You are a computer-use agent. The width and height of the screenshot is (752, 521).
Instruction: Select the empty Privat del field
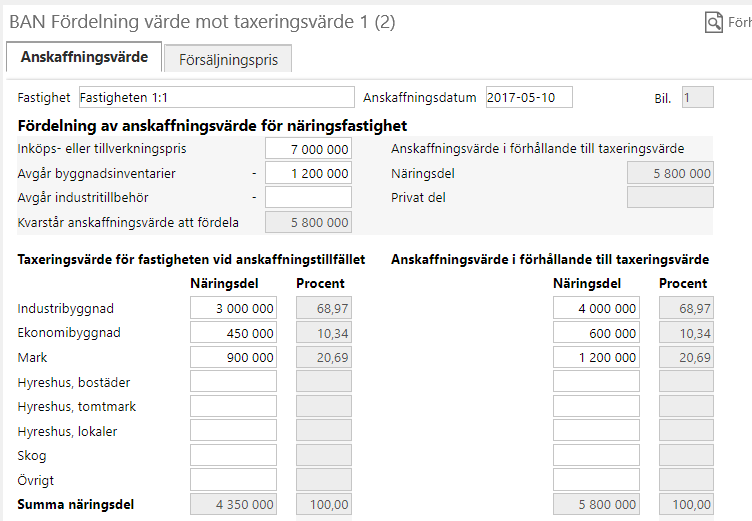670,197
